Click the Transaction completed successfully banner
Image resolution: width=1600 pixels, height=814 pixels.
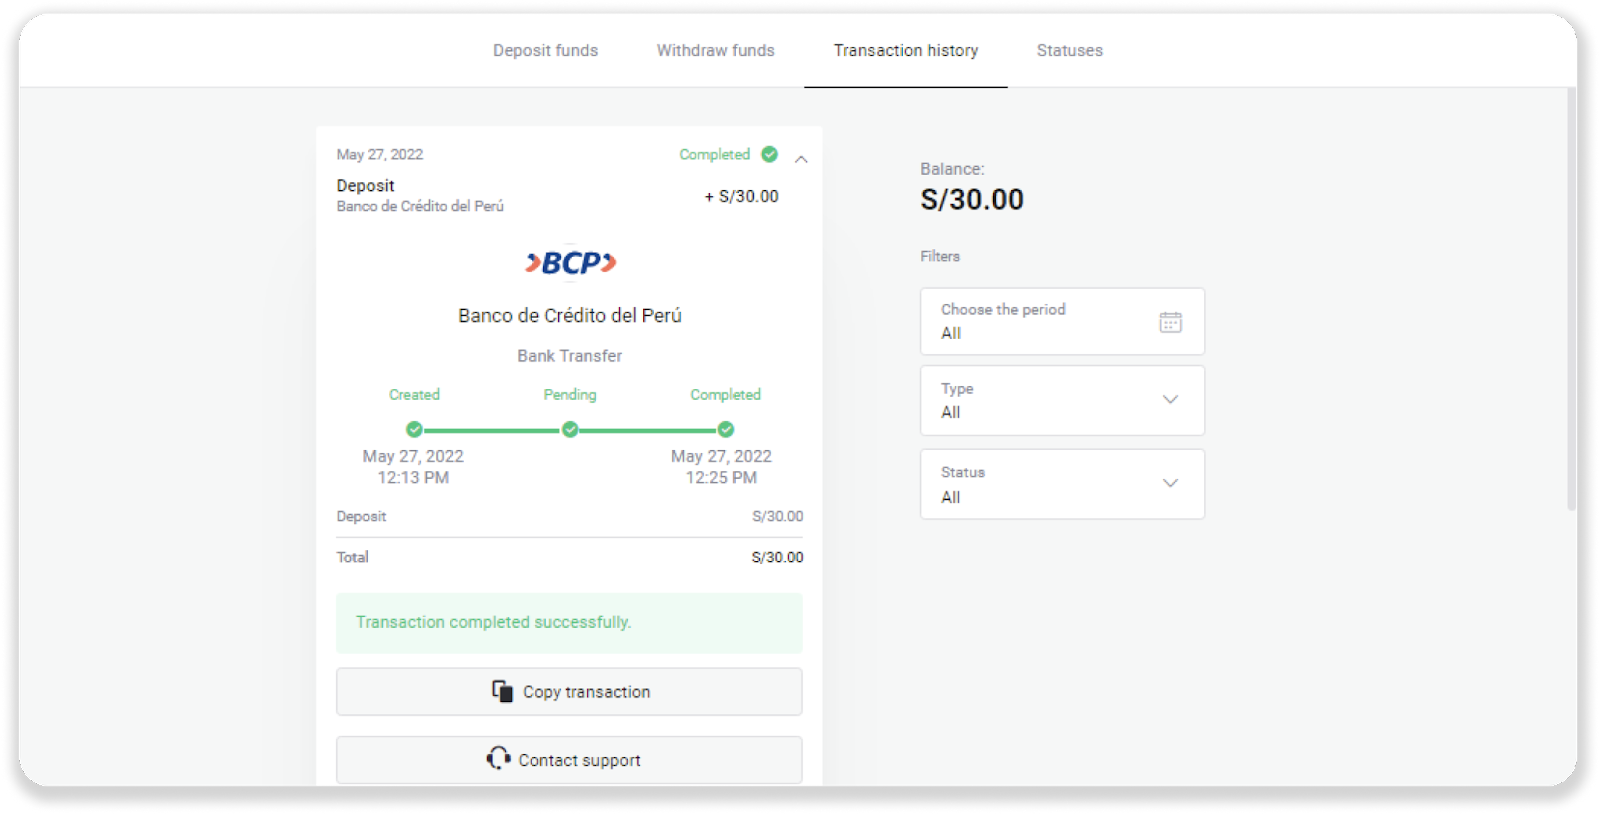pos(569,622)
